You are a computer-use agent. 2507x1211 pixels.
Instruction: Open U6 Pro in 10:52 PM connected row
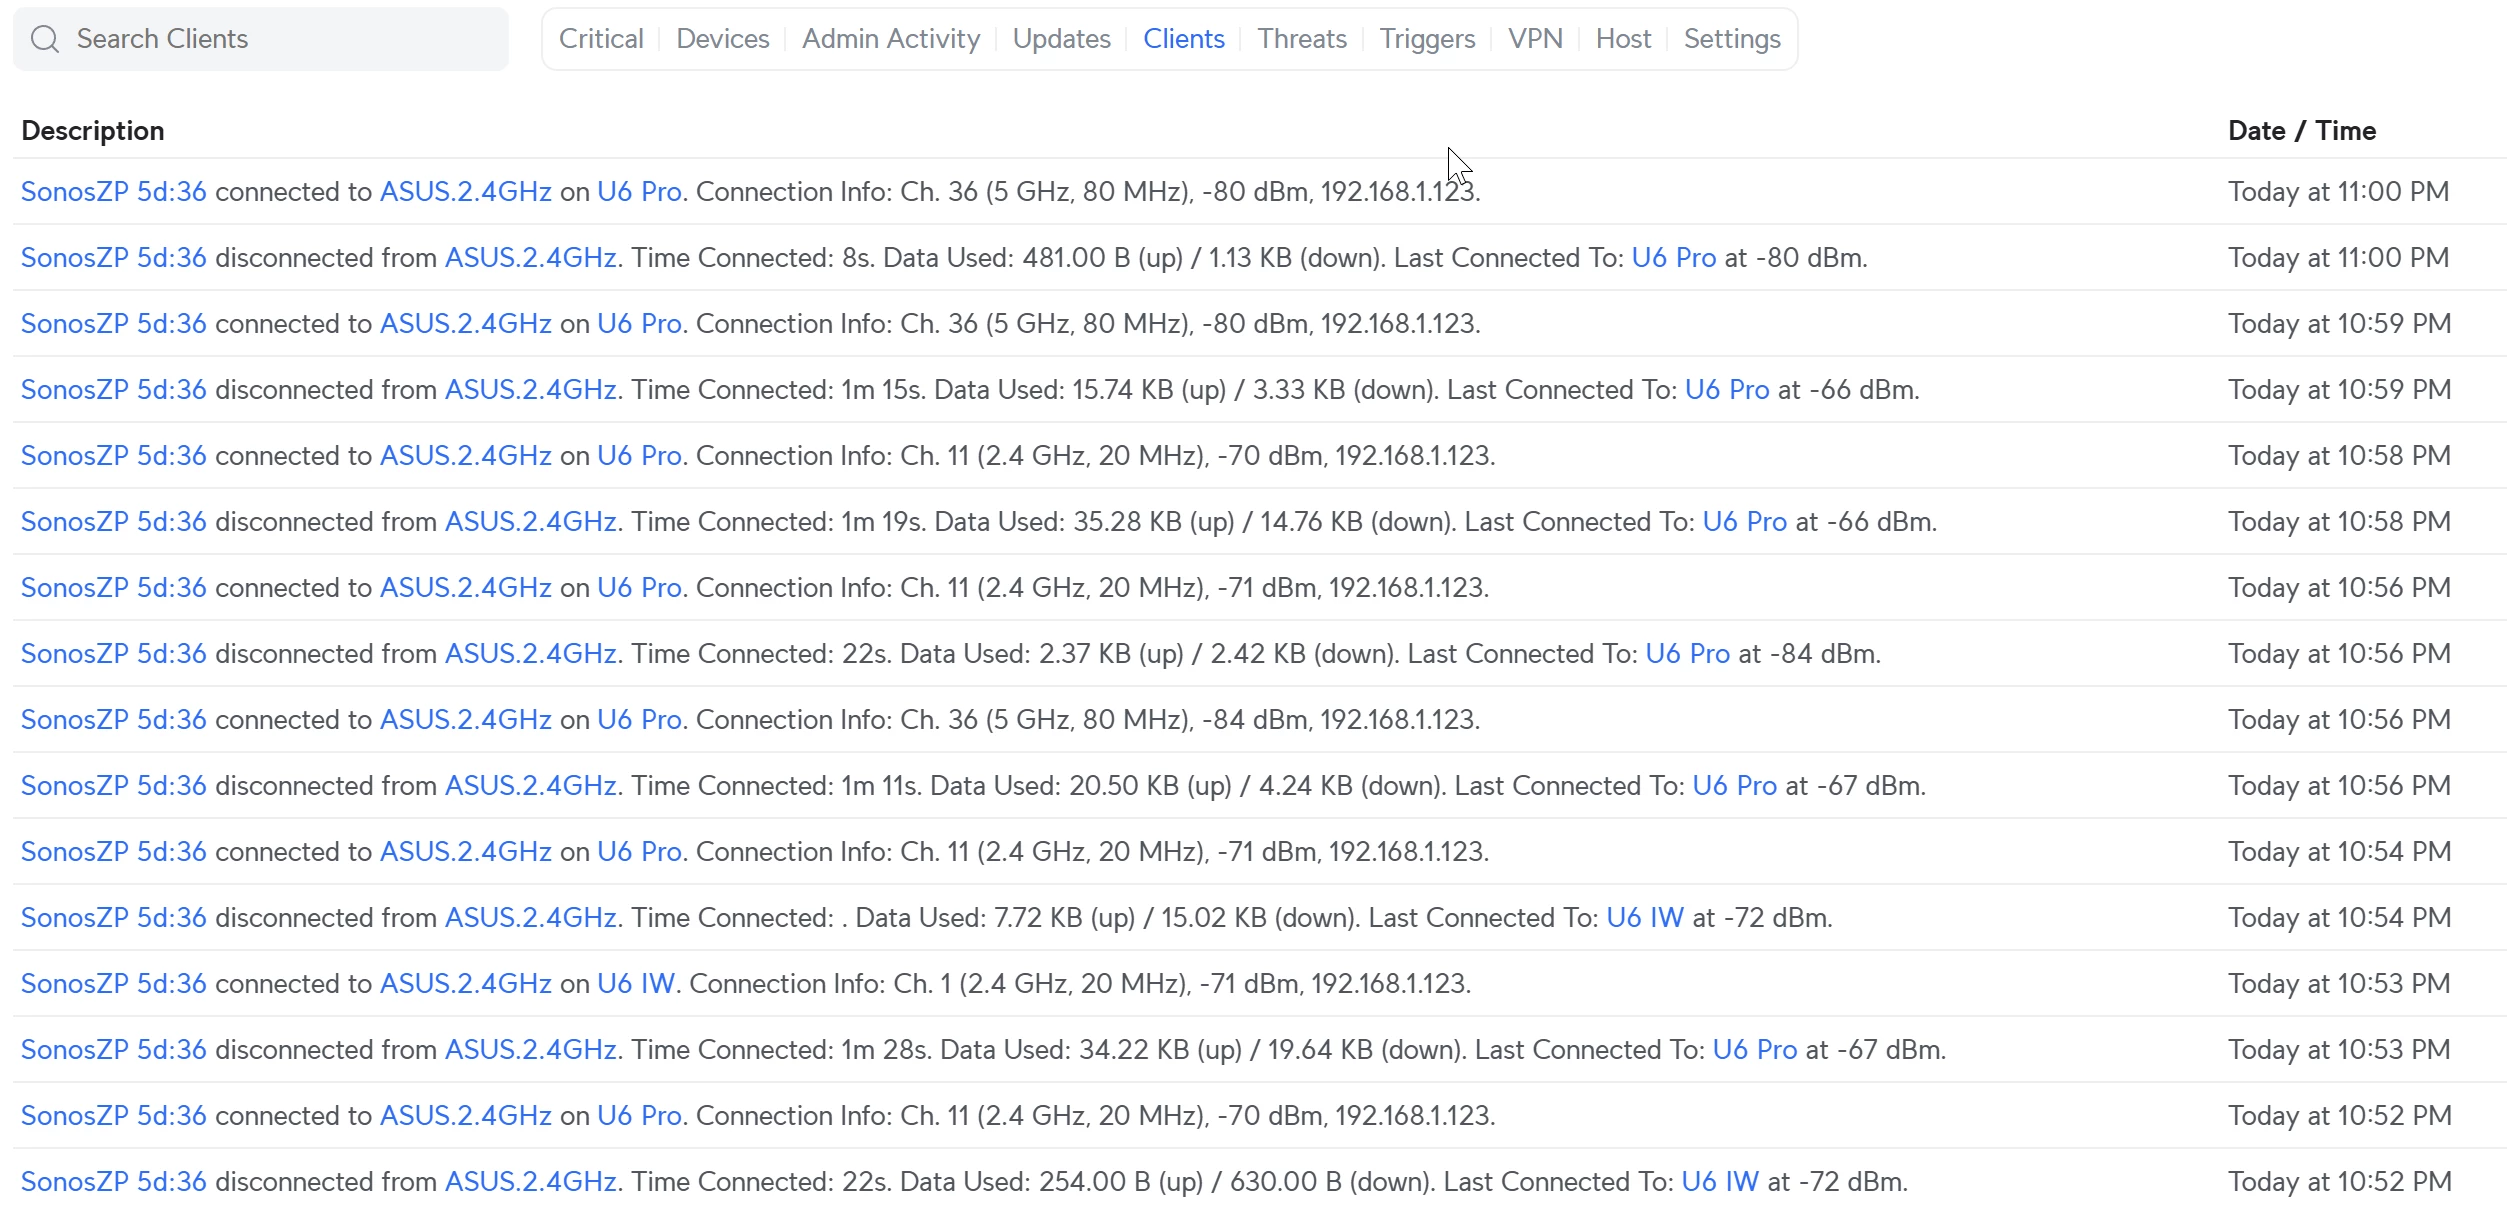point(639,1115)
